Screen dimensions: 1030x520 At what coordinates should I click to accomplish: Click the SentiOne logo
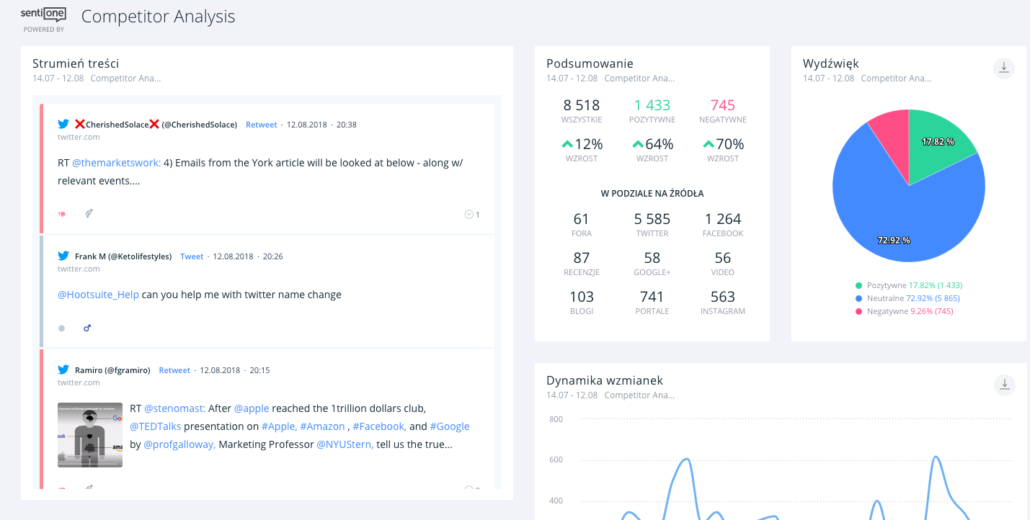pyautogui.click(x=44, y=15)
